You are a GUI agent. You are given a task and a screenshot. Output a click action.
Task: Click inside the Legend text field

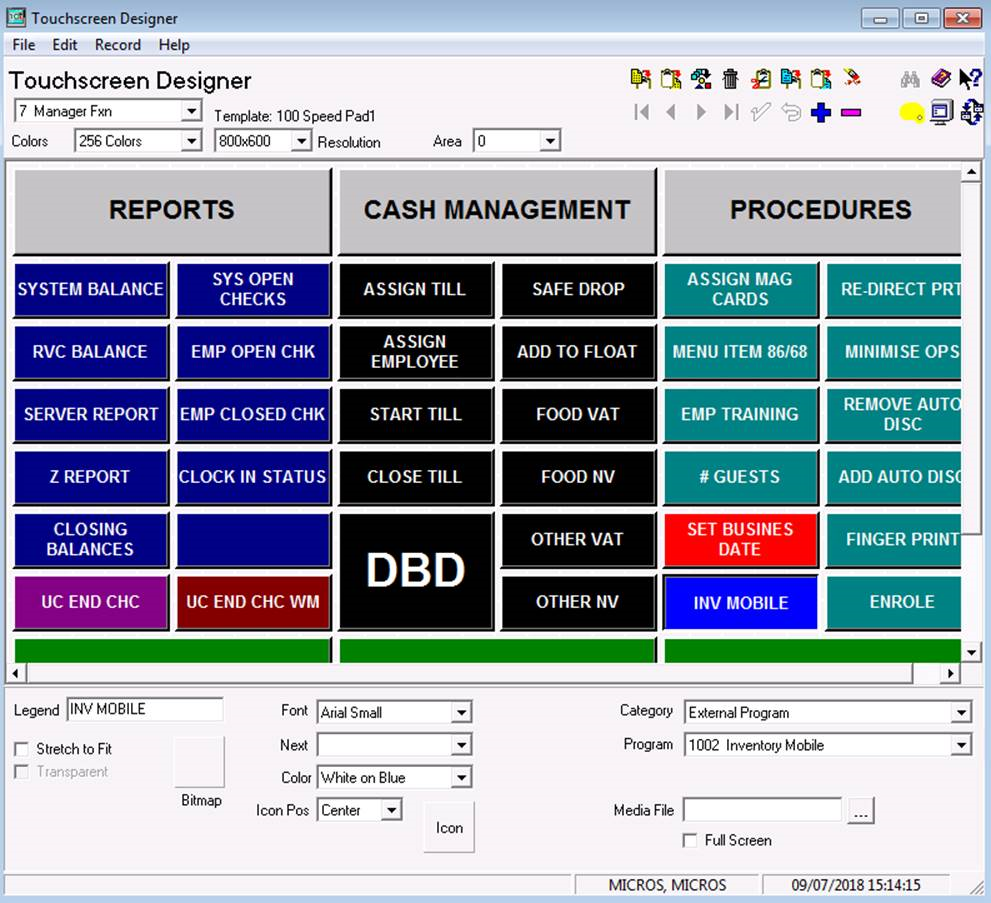(x=145, y=709)
